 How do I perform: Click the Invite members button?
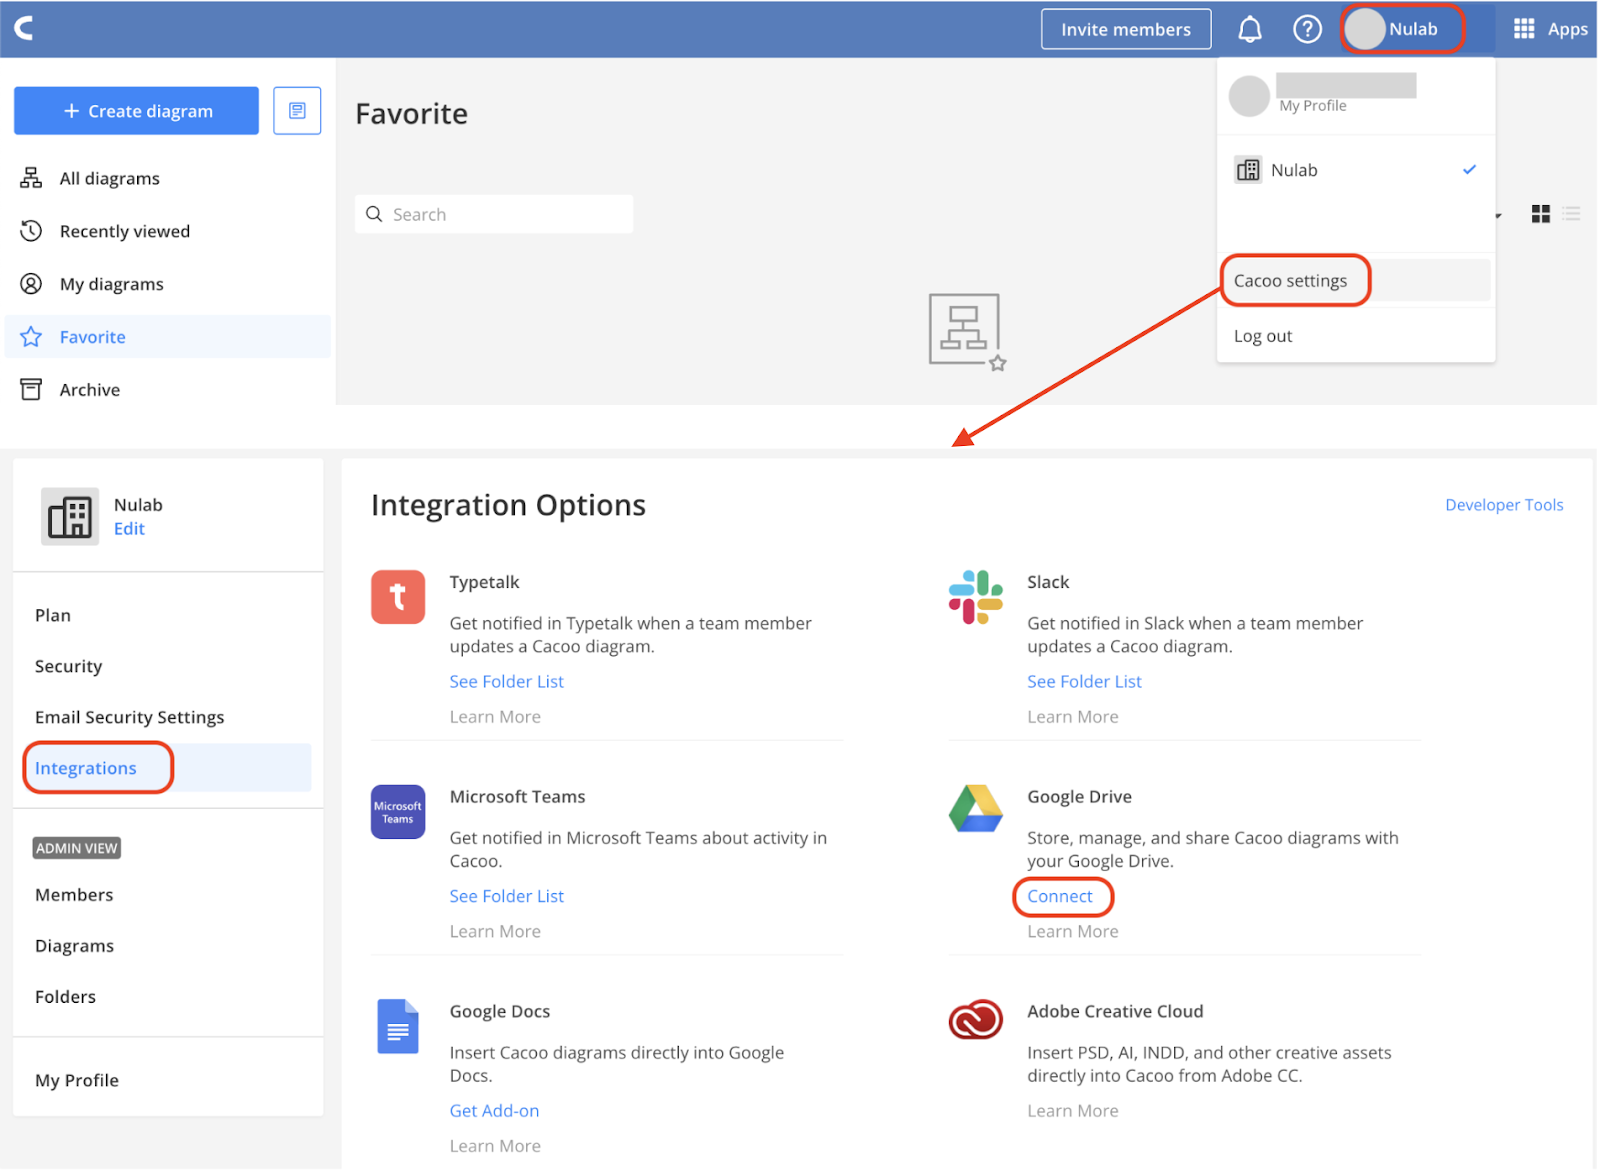pyautogui.click(x=1126, y=29)
